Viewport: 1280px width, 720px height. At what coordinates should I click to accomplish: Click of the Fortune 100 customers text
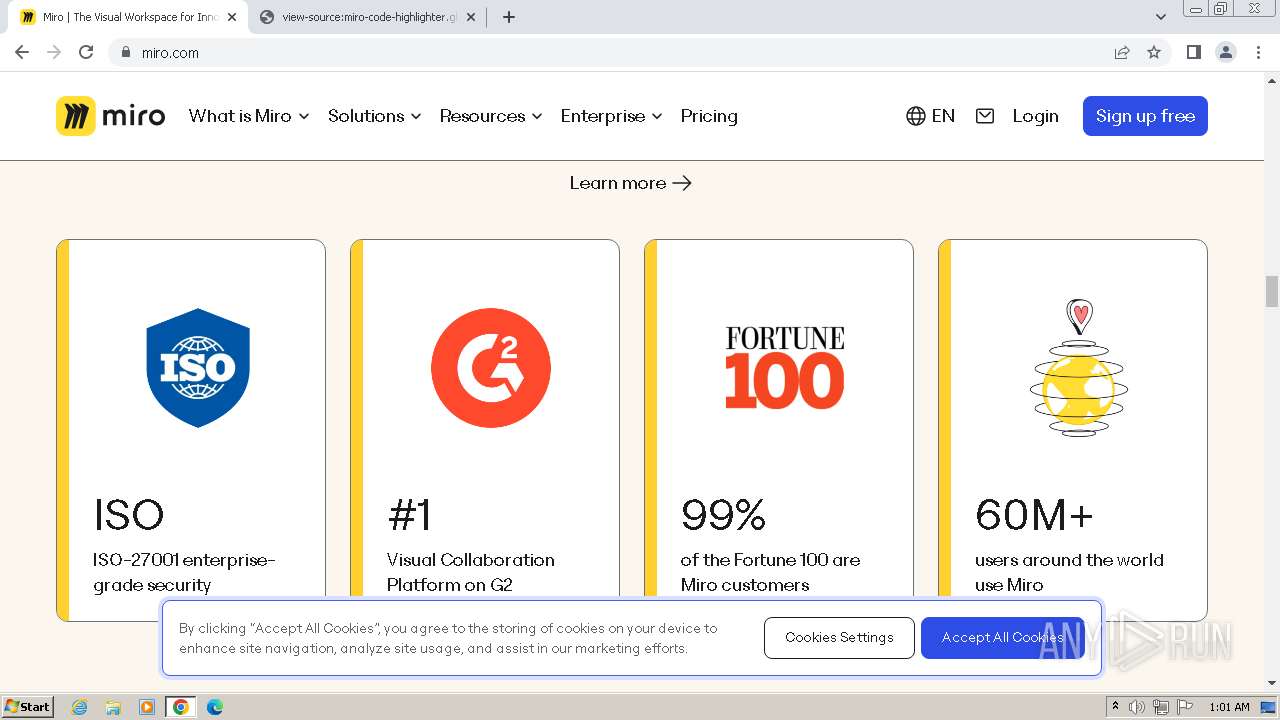(x=770, y=572)
